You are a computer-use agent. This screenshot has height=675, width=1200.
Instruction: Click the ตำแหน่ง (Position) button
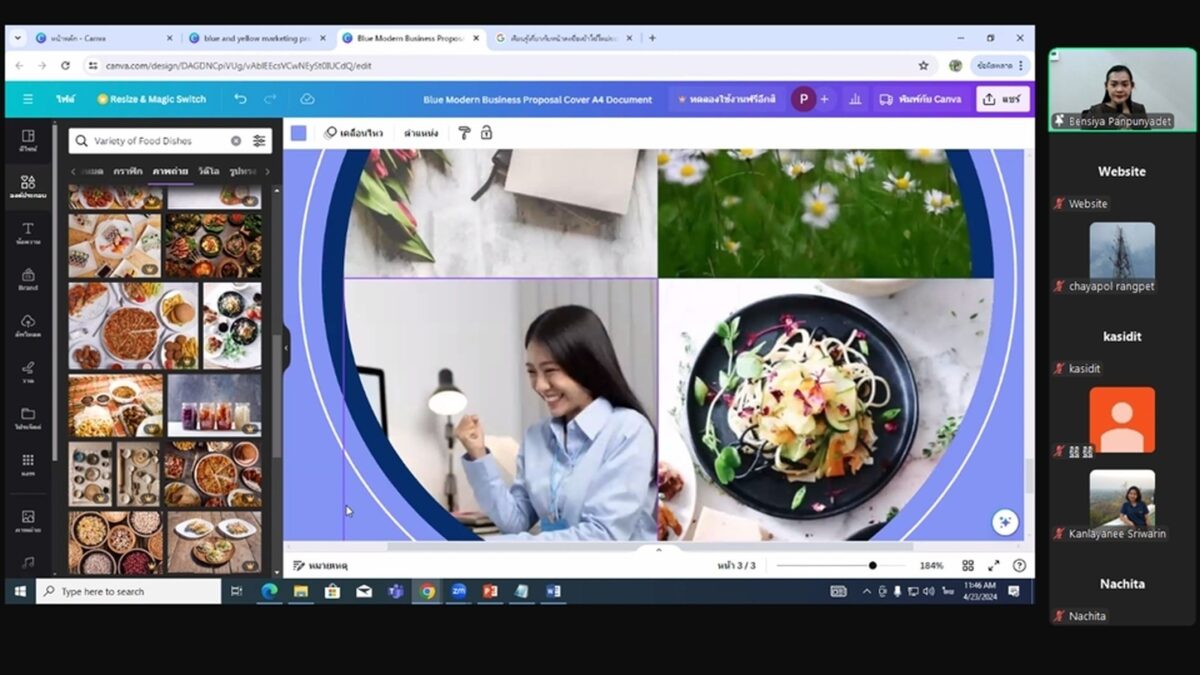421,133
